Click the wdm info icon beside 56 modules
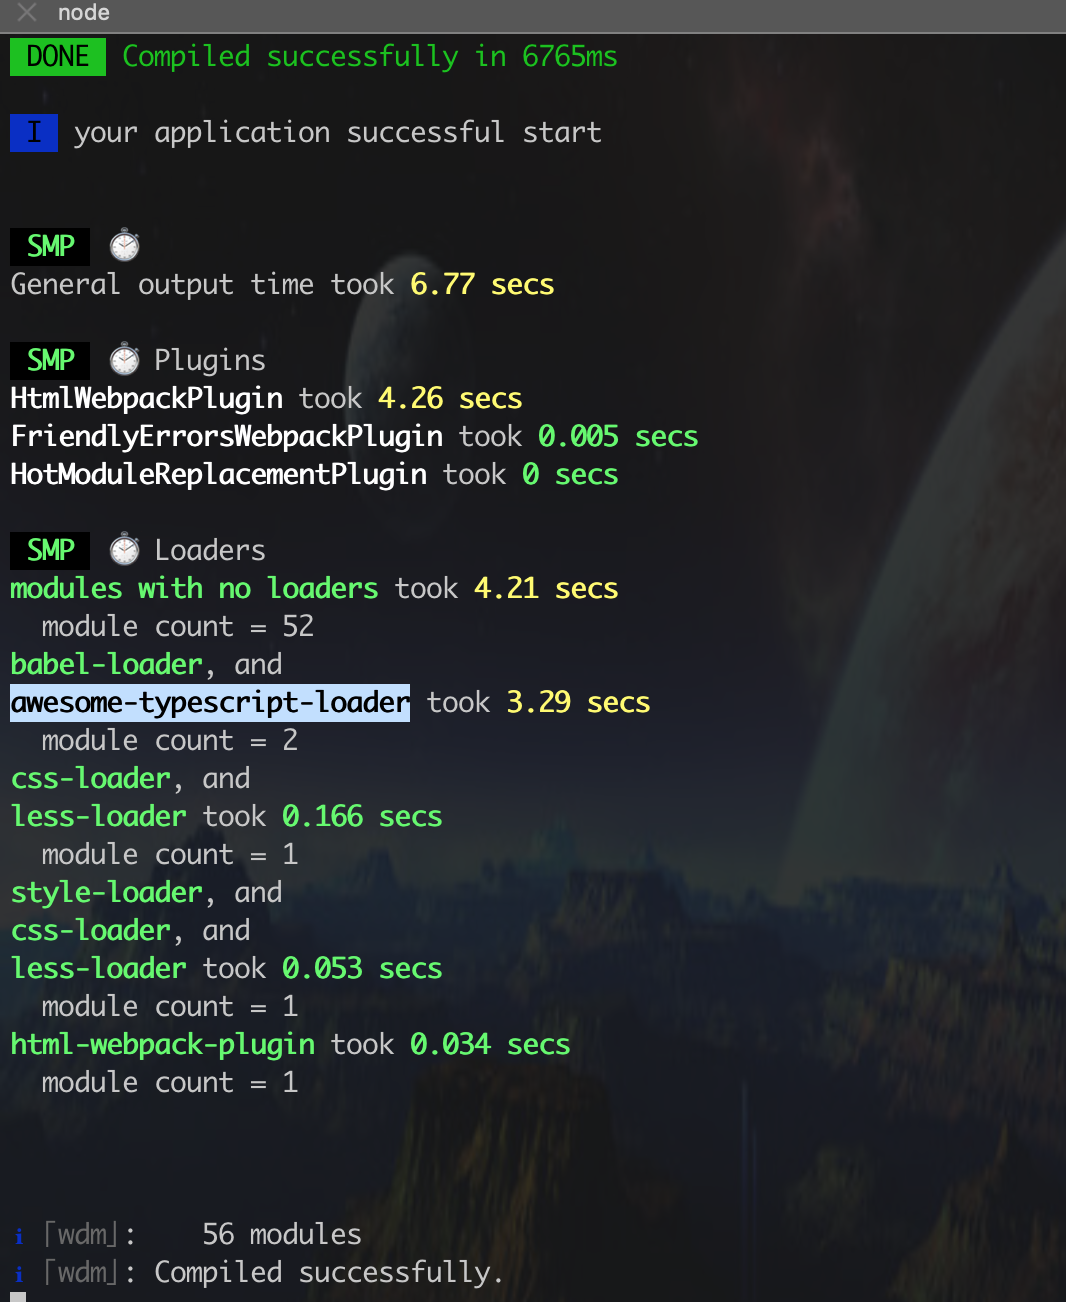This screenshot has height=1302, width=1066. tap(19, 1236)
